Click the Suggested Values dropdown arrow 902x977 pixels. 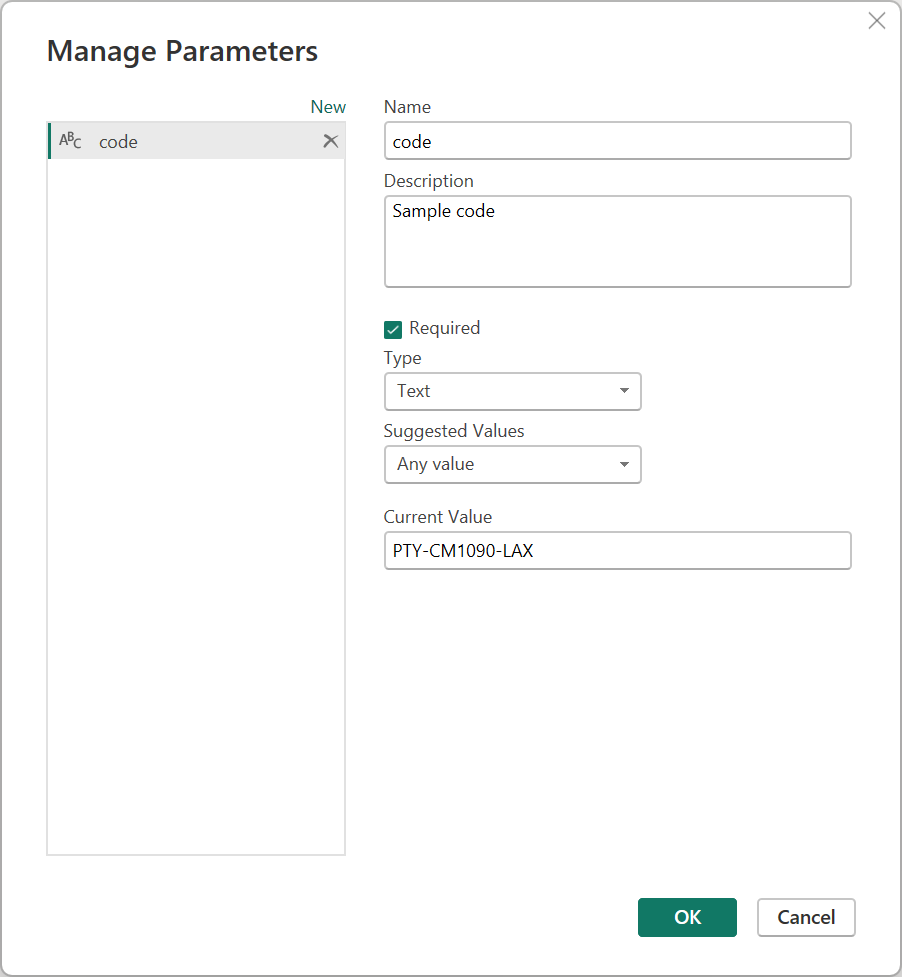(625, 464)
